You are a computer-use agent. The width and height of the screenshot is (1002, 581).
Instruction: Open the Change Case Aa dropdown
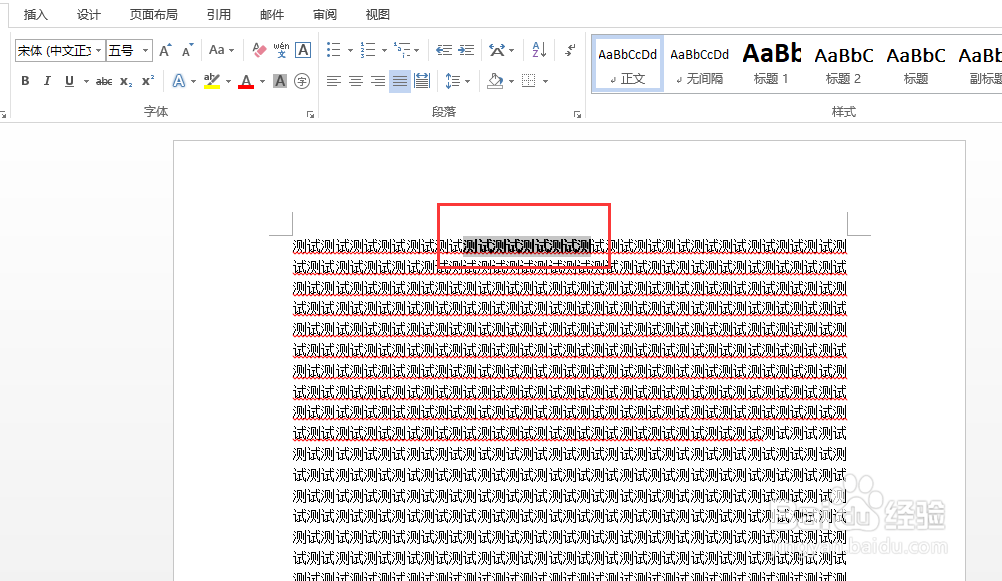pos(222,50)
